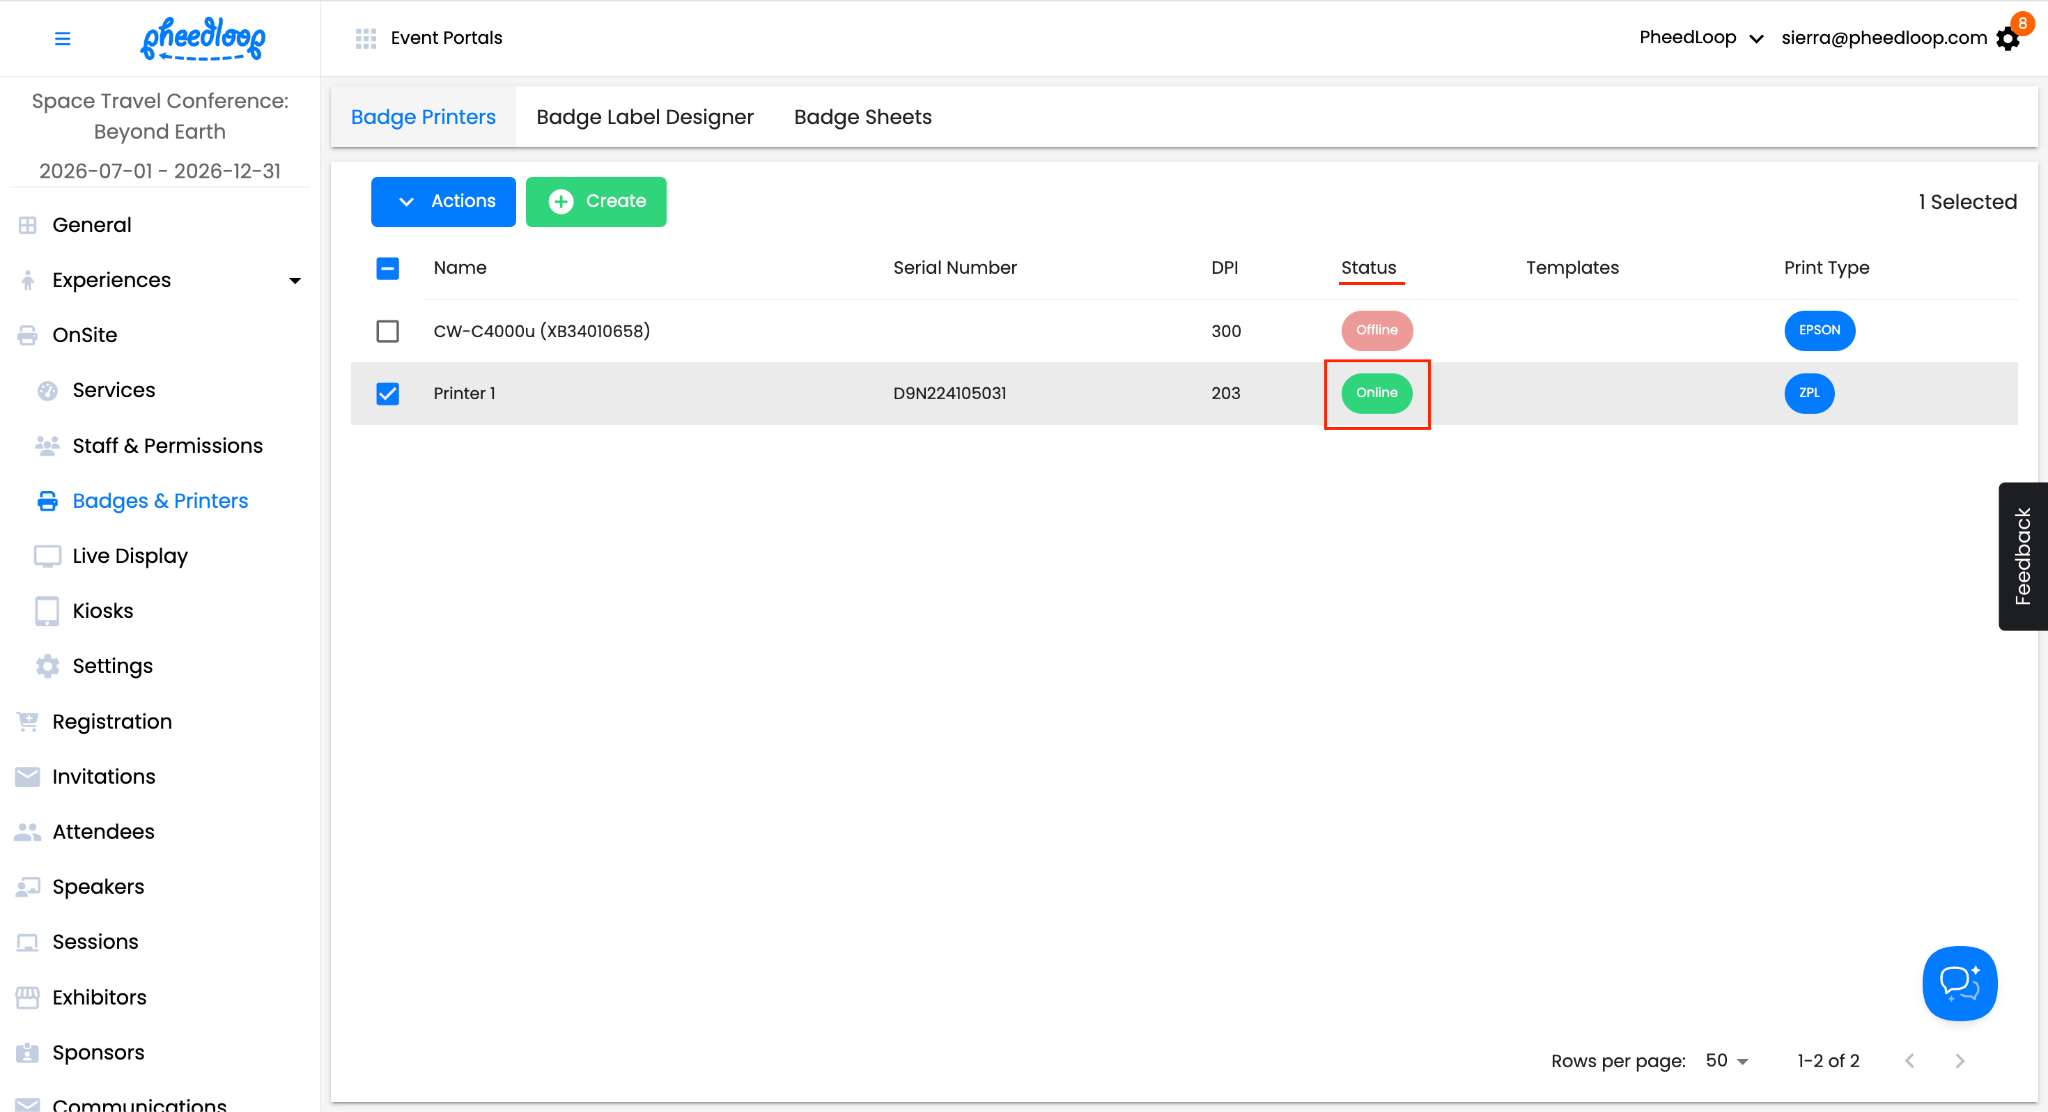Click the OnSite printer icon
Image resolution: width=2048 pixels, height=1112 pixels.
pos(28,335)
